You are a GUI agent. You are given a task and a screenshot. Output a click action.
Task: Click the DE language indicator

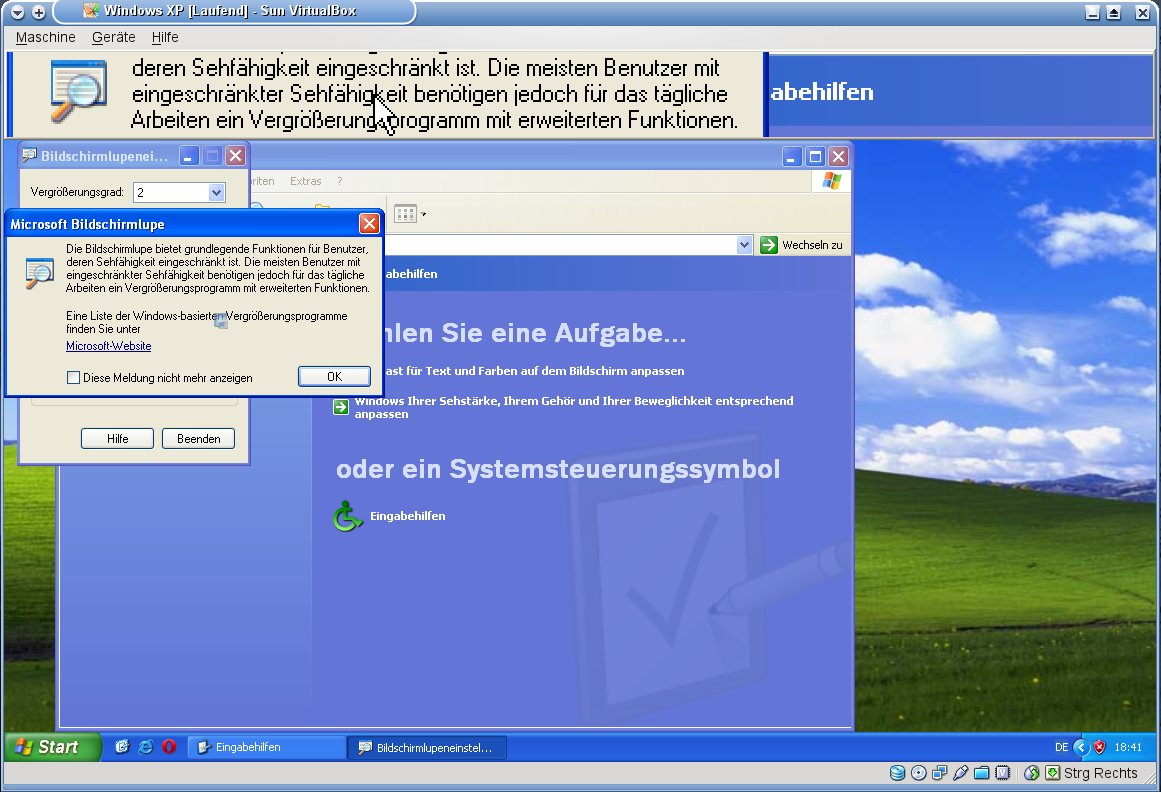tap(1061, 748)
